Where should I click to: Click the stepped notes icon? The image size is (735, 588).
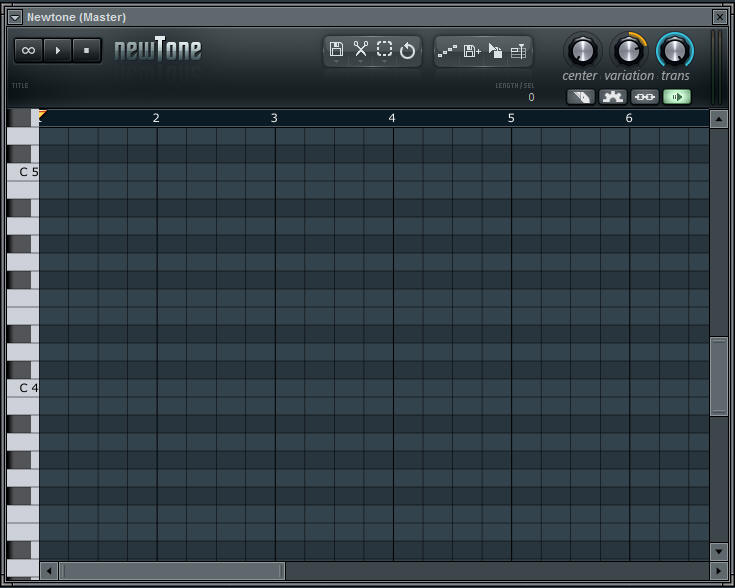click(x=448, y=50)
